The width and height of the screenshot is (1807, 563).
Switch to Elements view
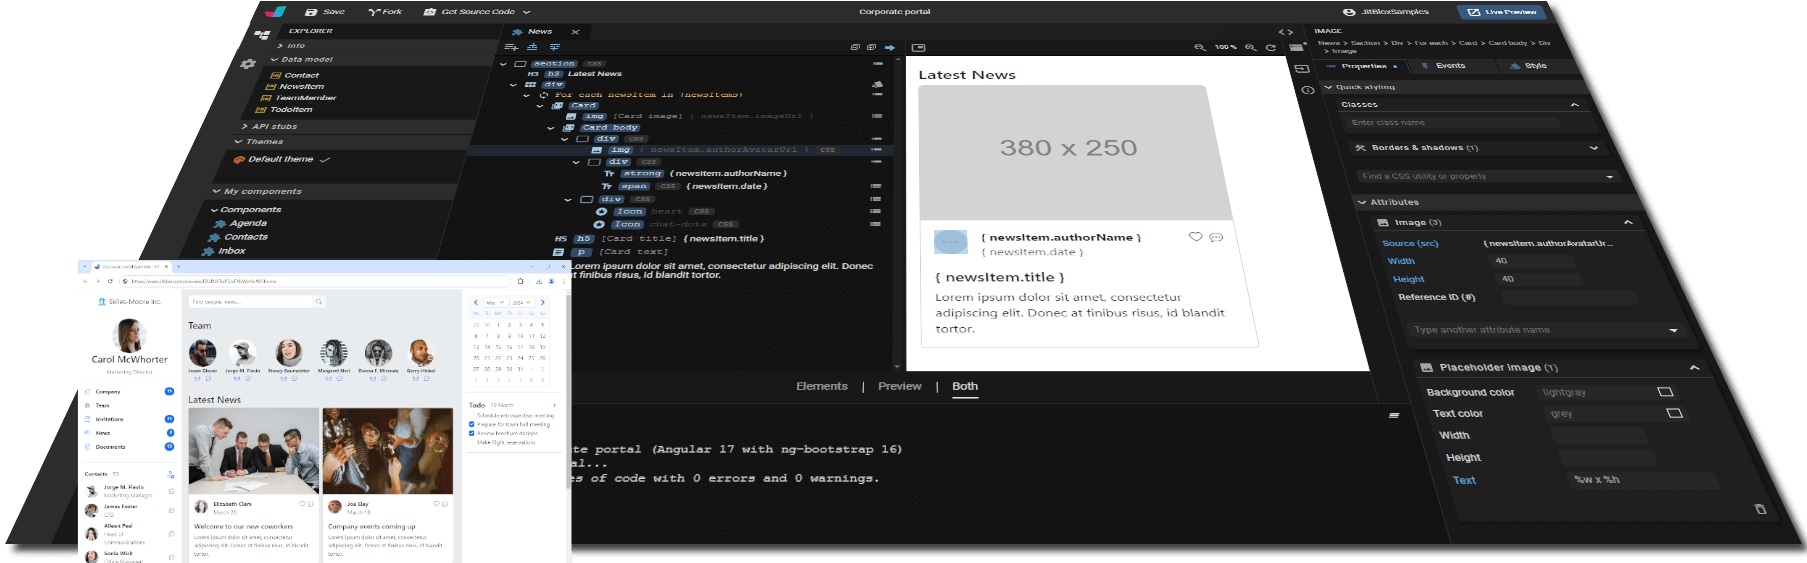[x=822, y=386]
